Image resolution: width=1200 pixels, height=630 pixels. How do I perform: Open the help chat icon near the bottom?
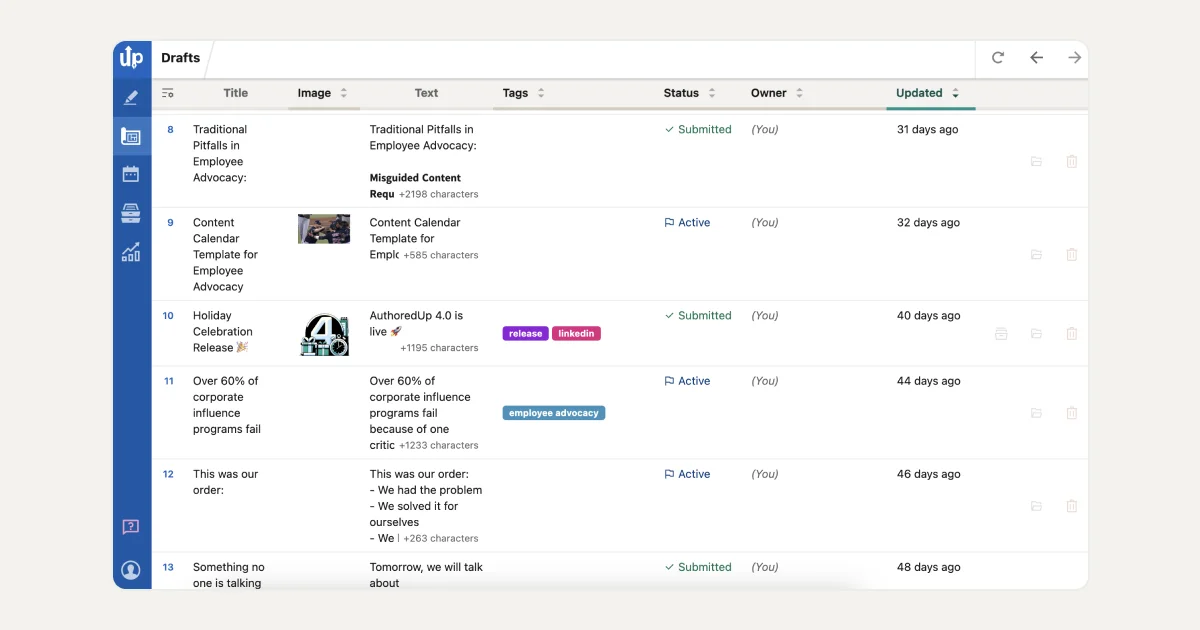coord(131,527)
